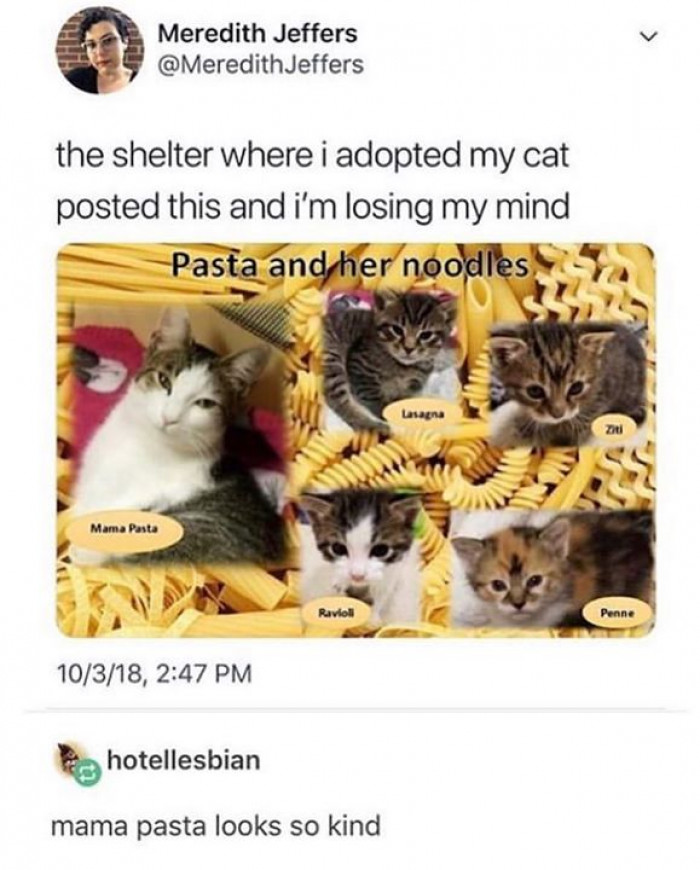Click the Ravioli kitten label
Screen dimensions: 700x870
(x=336, y=613)
